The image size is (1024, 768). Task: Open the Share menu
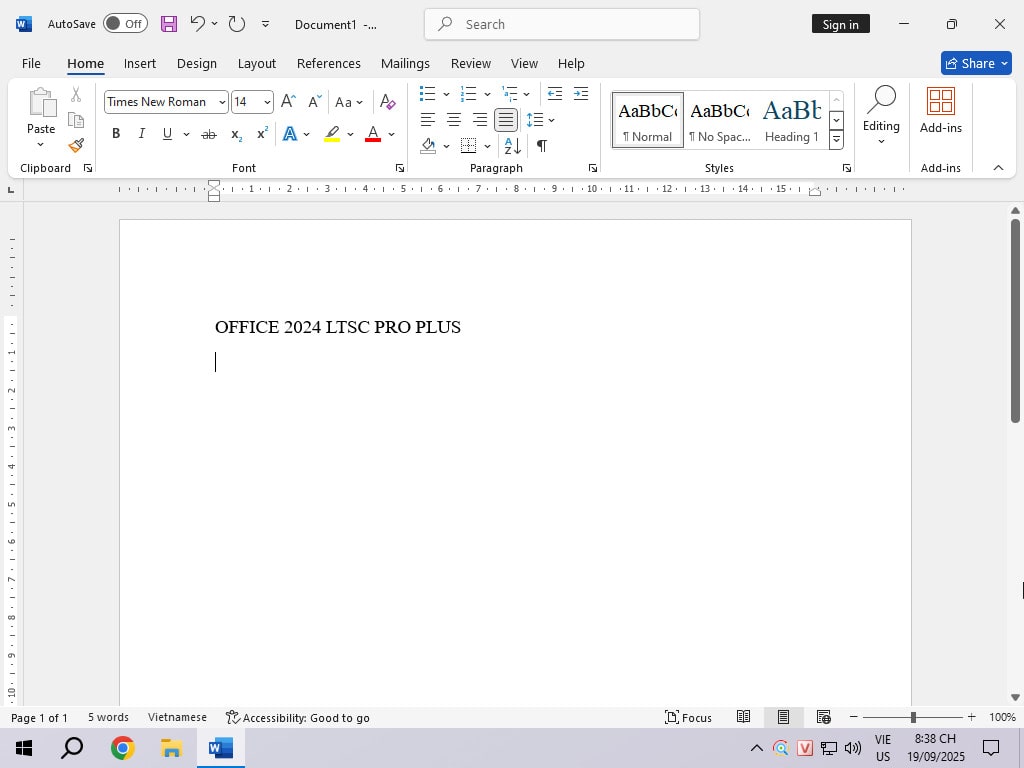(x=976, y=63)
